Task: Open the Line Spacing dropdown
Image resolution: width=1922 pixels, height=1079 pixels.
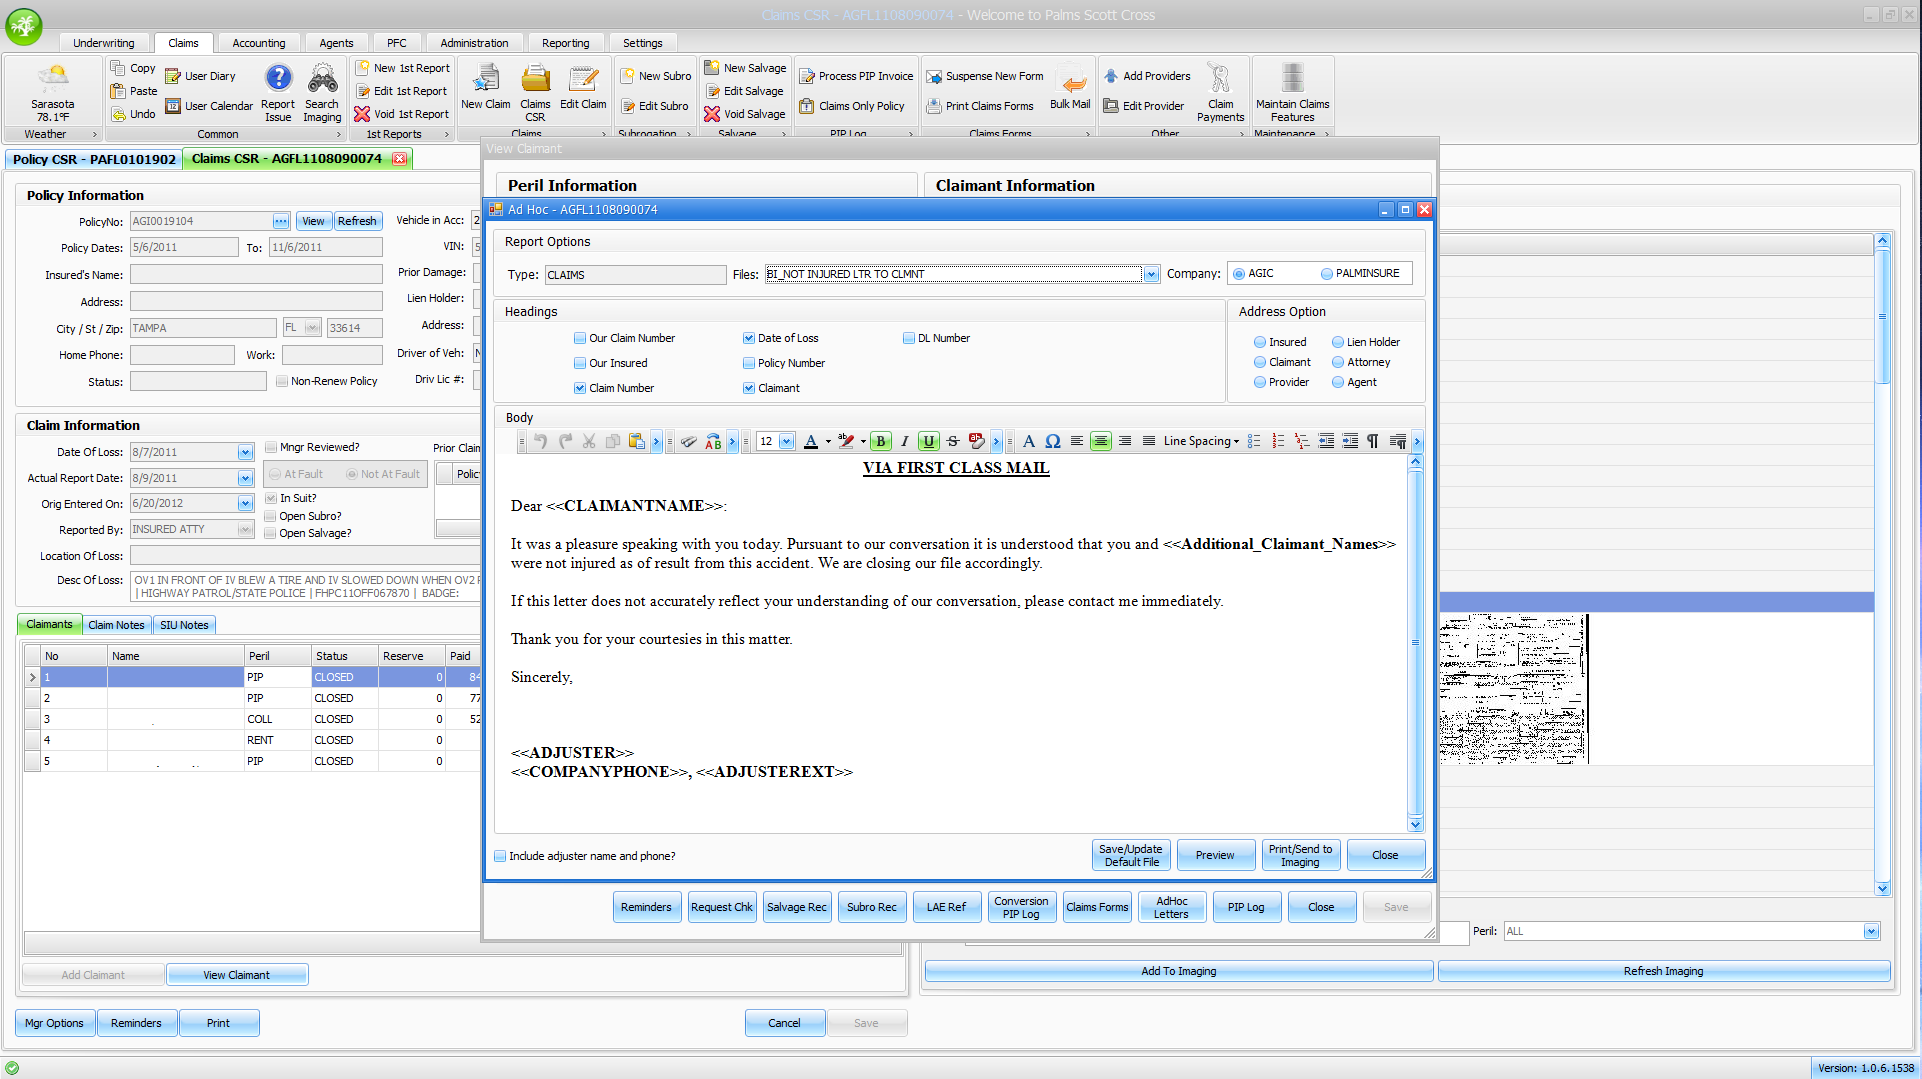Action: click(x=1201, y=442)
